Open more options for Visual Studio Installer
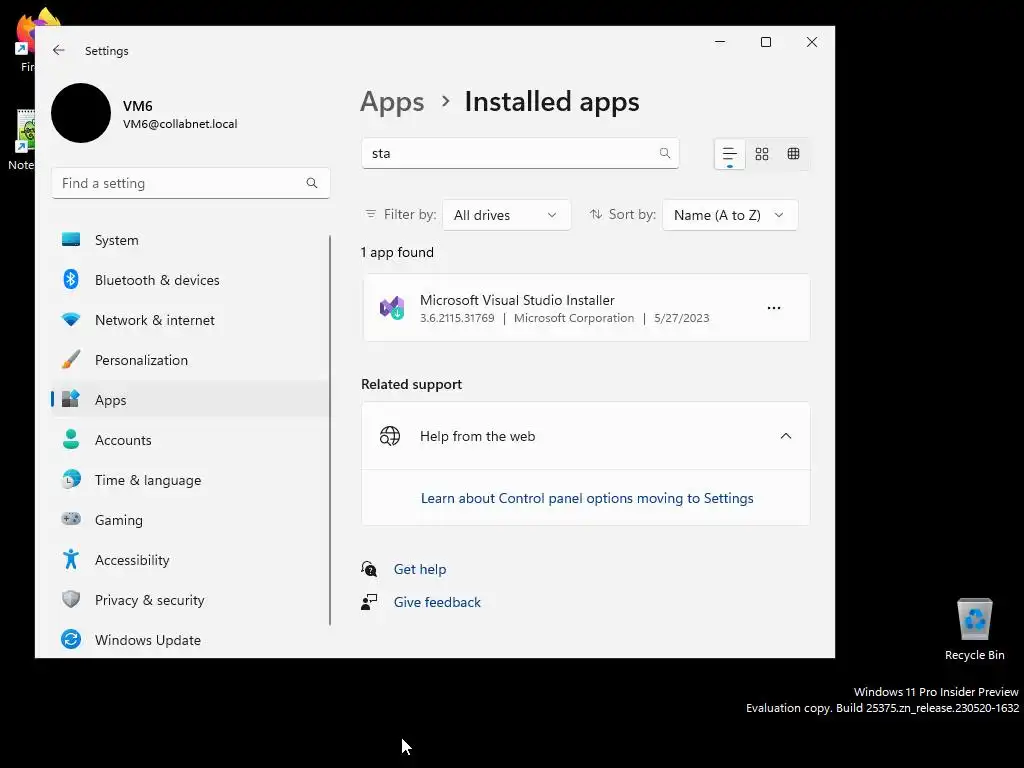The image size is (1024, 768). tap(774, 308)
